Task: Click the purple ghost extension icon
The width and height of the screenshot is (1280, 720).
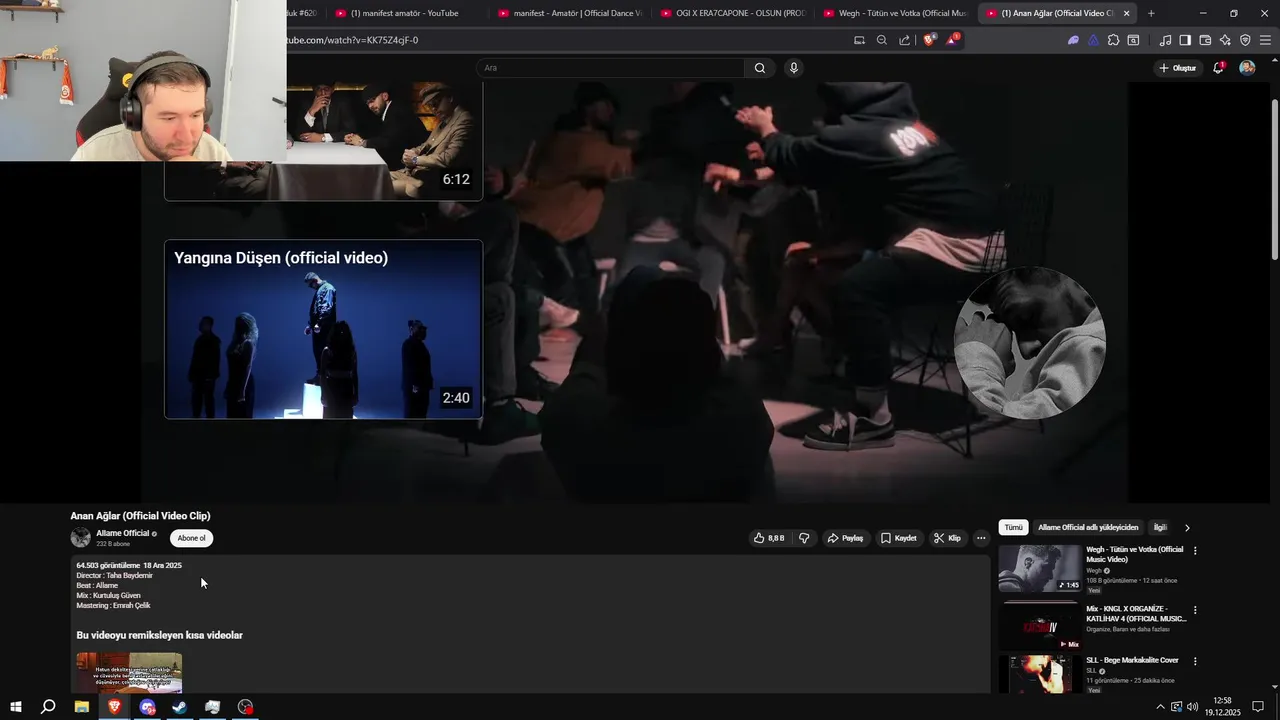Action: tap(1073, 40)
